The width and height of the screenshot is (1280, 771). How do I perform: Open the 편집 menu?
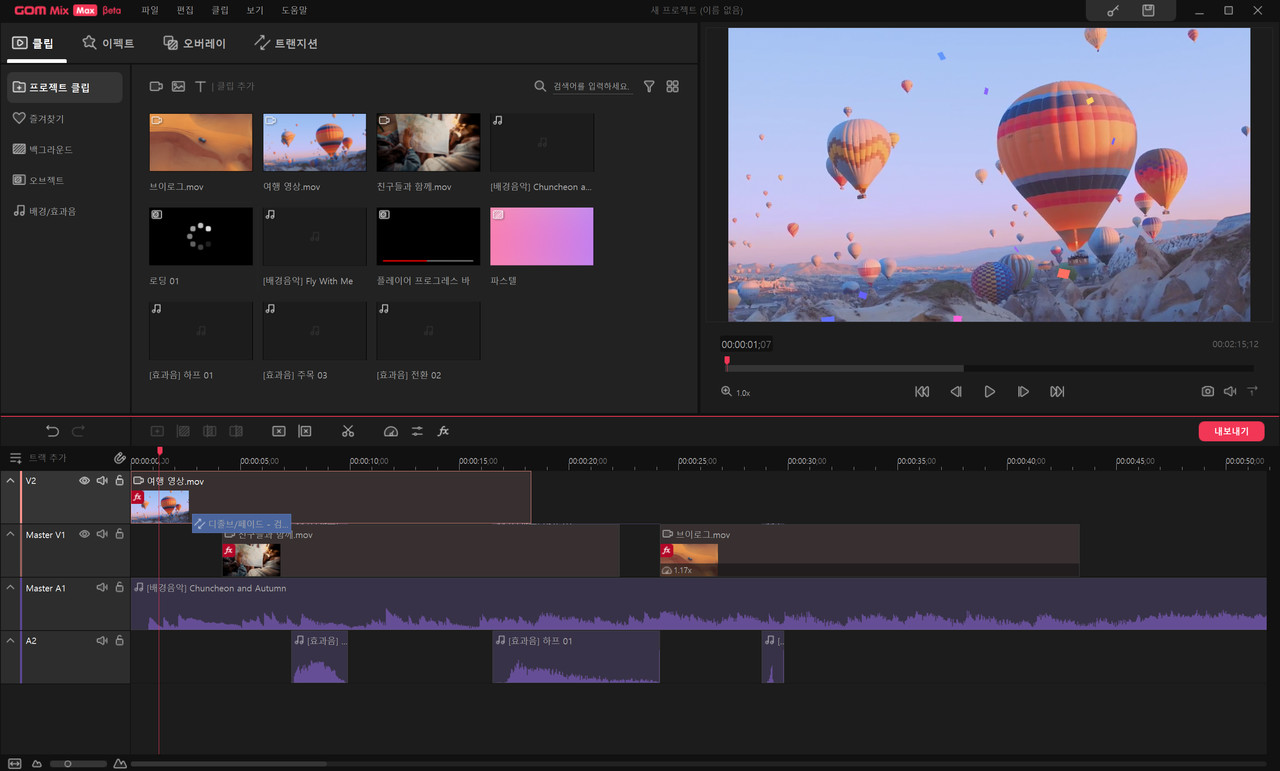[x=185, y=10]
